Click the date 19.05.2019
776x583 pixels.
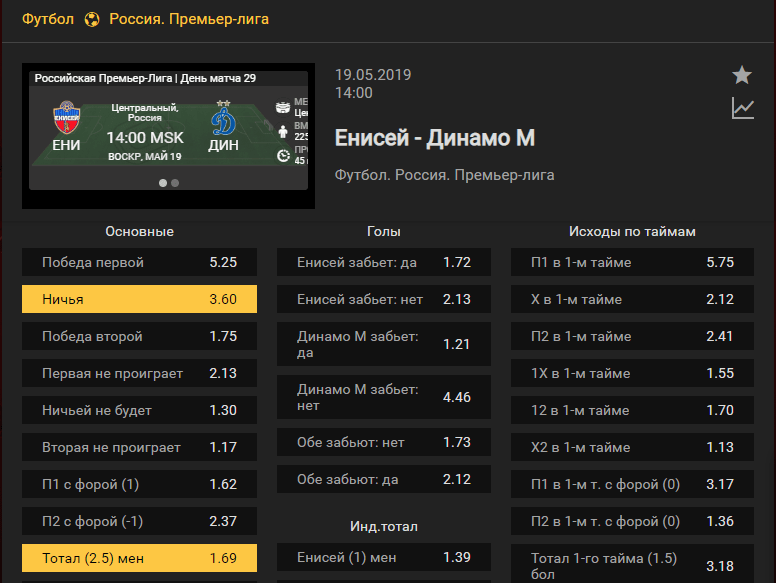pyautogui.click(x=373, y=75)
